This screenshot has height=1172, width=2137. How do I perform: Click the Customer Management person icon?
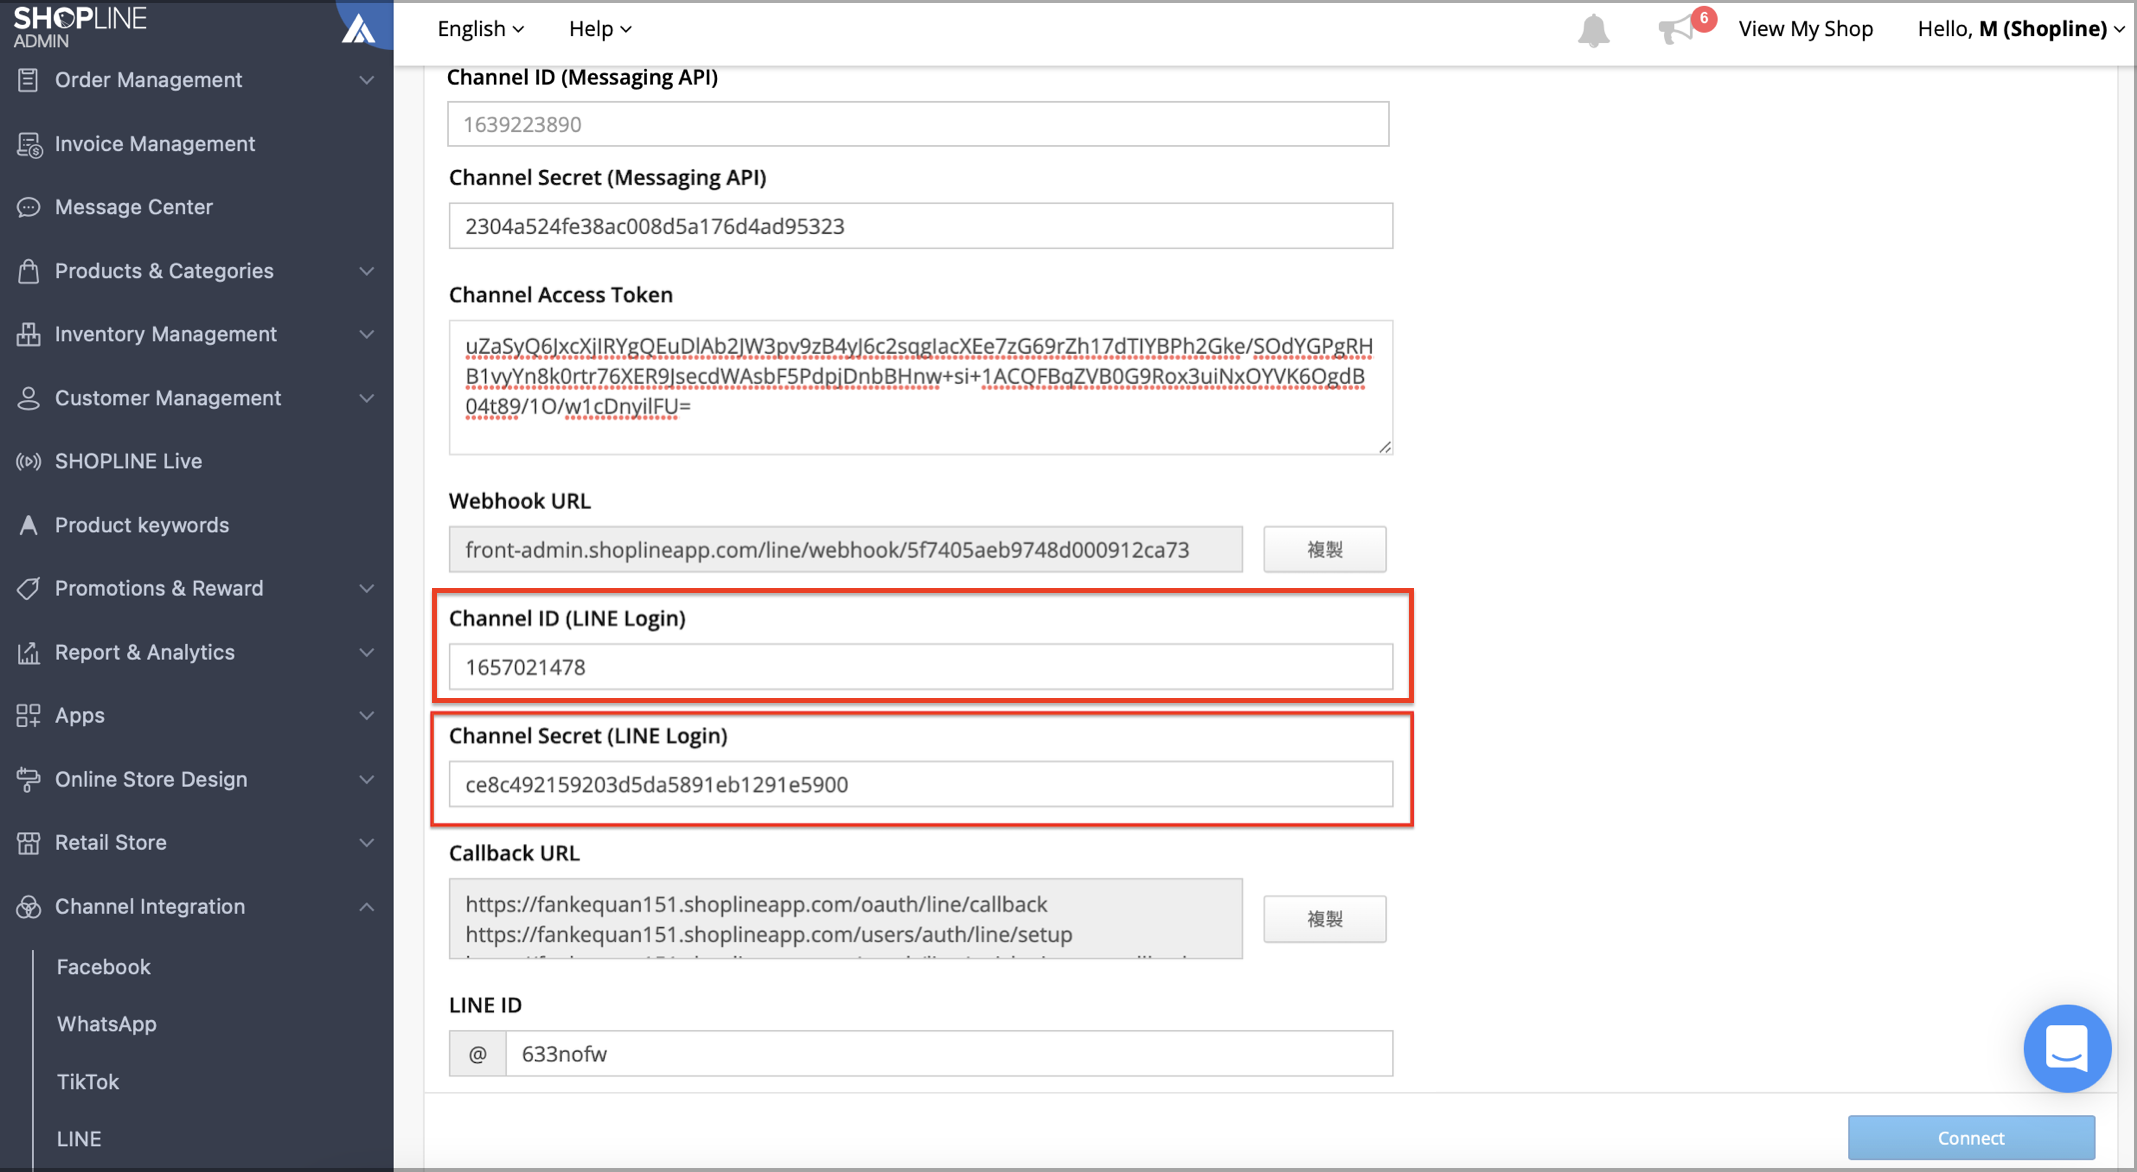click(x=28, y=398)
